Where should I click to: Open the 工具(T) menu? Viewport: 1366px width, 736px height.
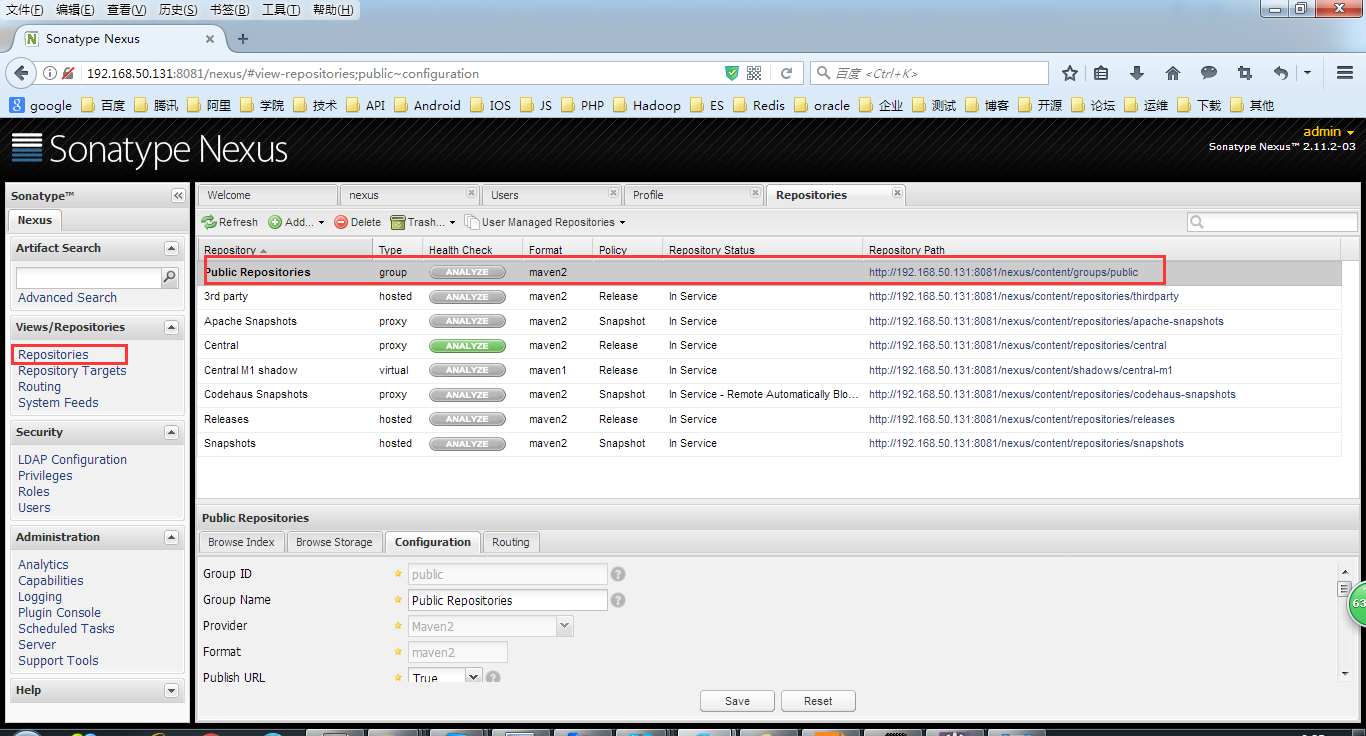(281, 10)
